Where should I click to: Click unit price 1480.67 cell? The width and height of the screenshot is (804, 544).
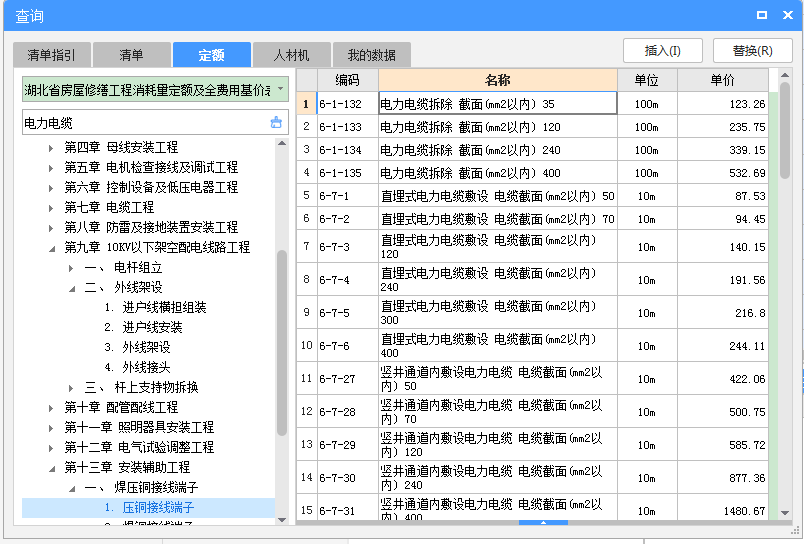coord(722,508)
